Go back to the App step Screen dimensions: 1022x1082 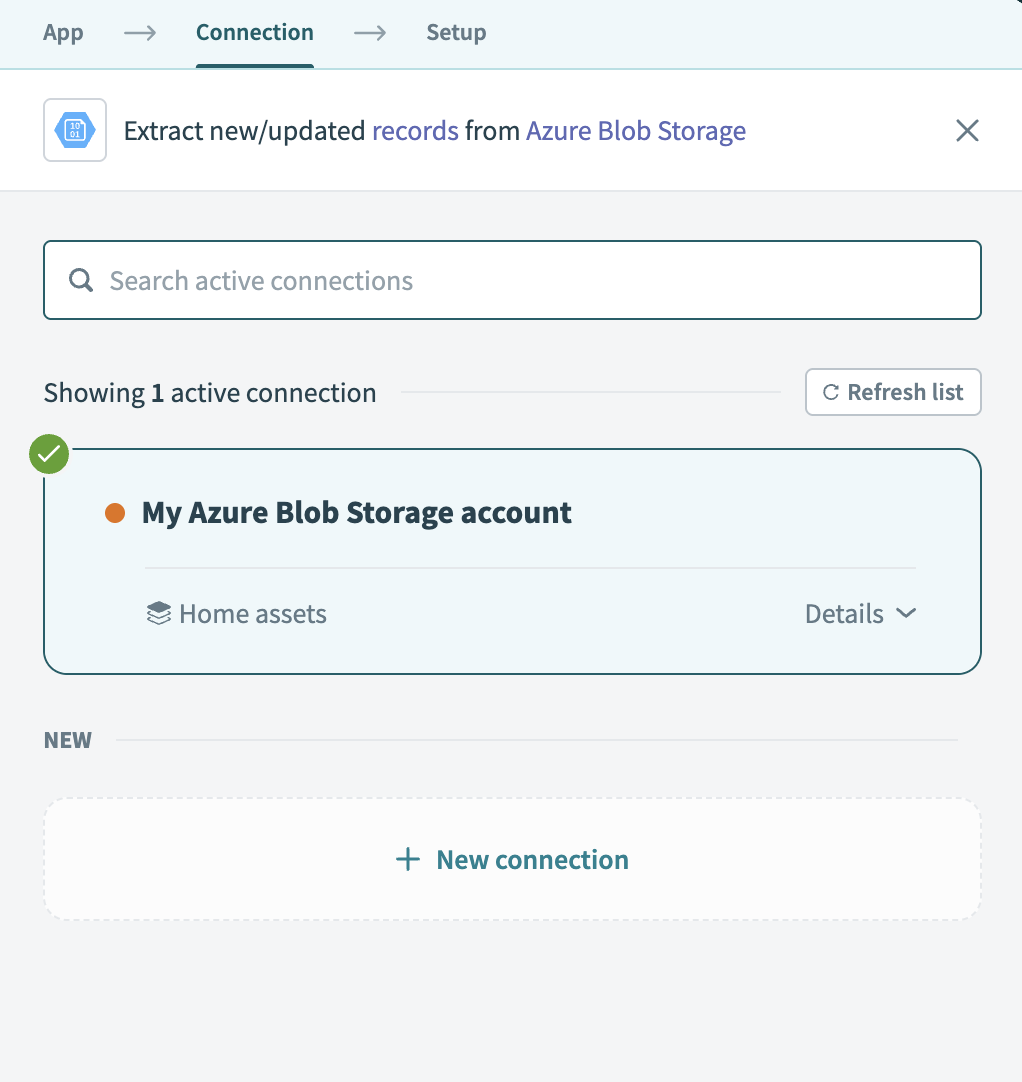[63, 32]
